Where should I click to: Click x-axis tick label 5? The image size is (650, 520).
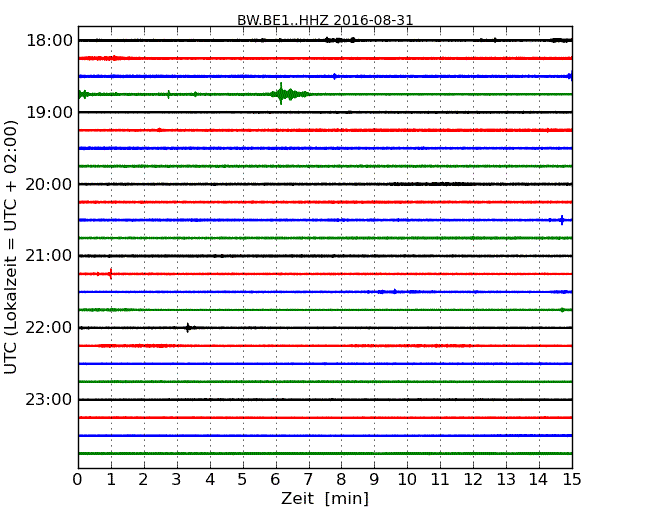(x=243, y=479)
